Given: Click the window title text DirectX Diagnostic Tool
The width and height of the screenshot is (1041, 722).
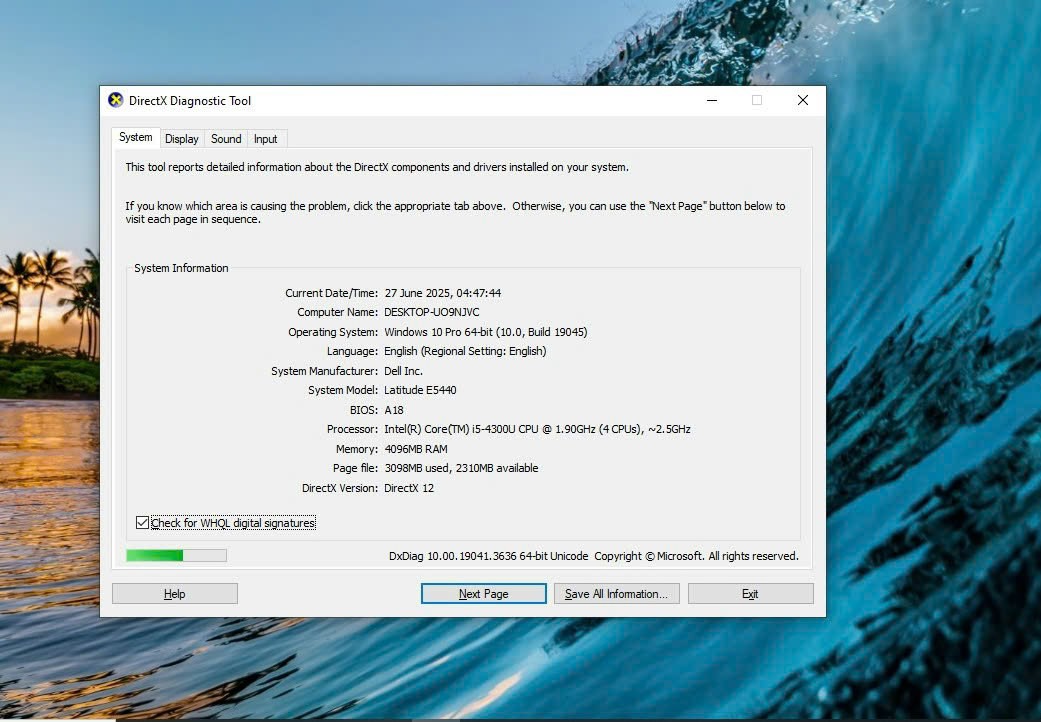Looking at the screenshot, I should point(190,101).
